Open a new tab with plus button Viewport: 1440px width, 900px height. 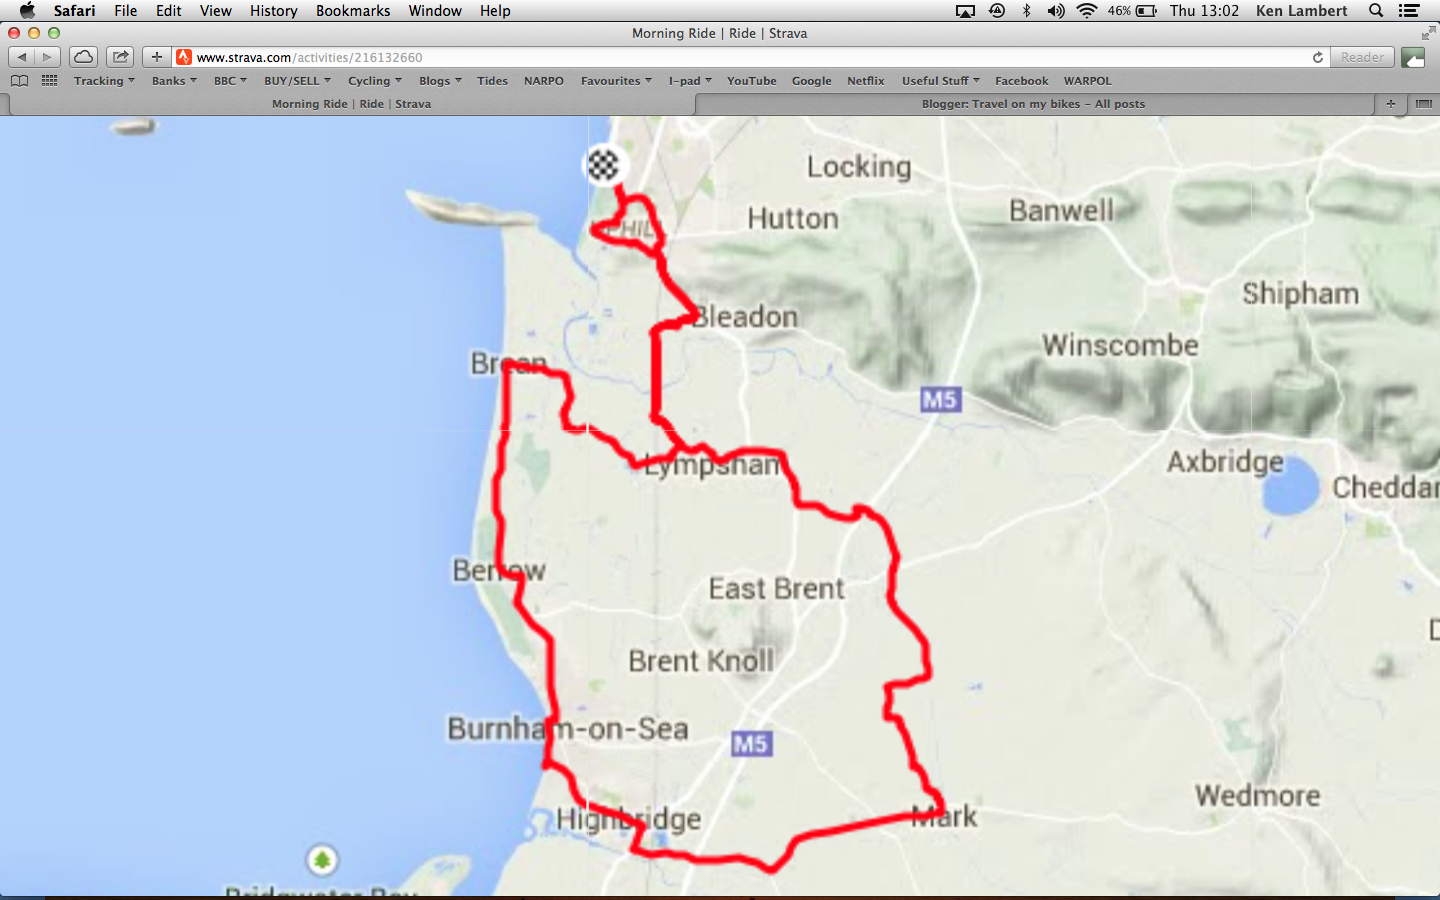(1390, 103)
